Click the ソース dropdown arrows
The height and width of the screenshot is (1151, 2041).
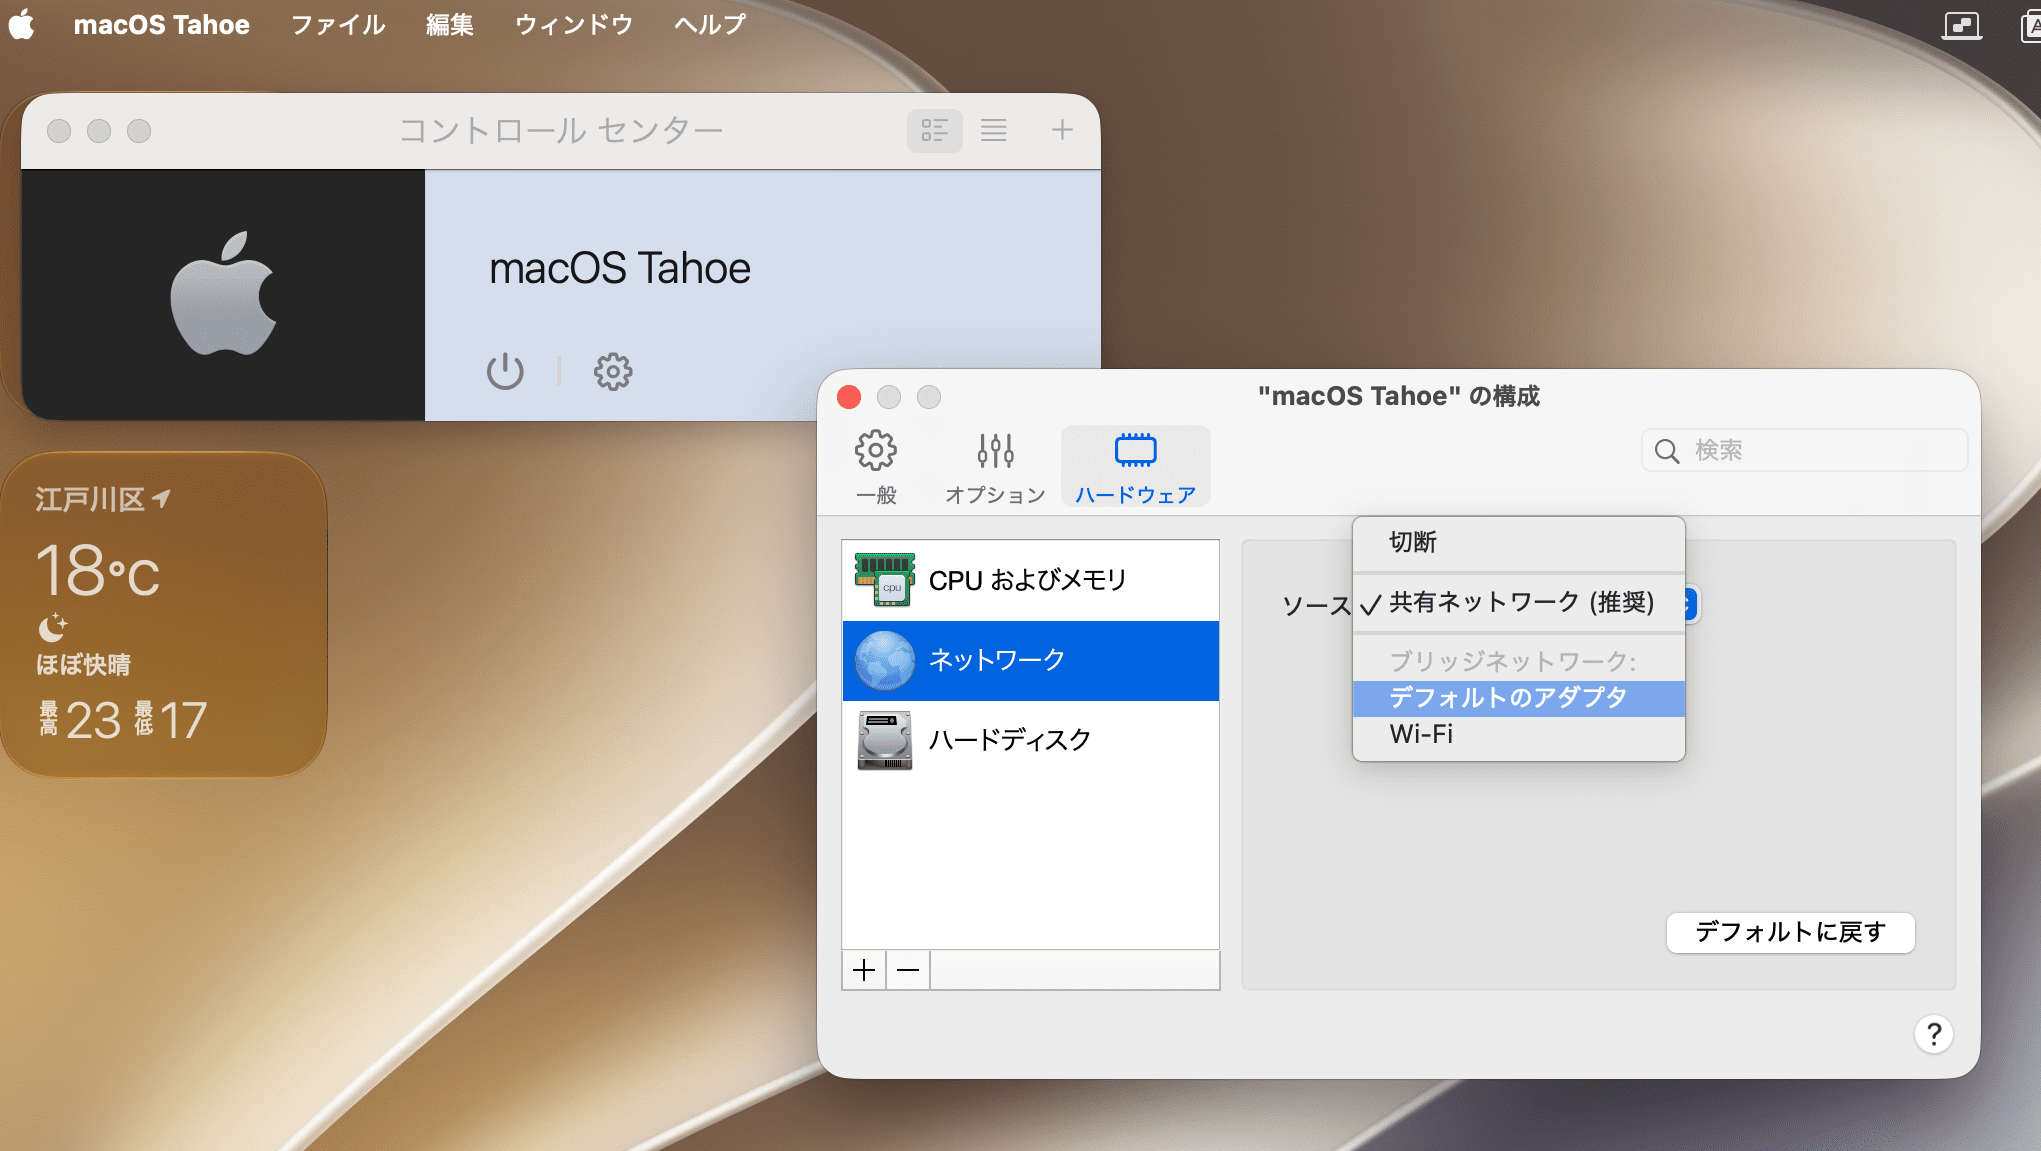[x=1690, y=604]
